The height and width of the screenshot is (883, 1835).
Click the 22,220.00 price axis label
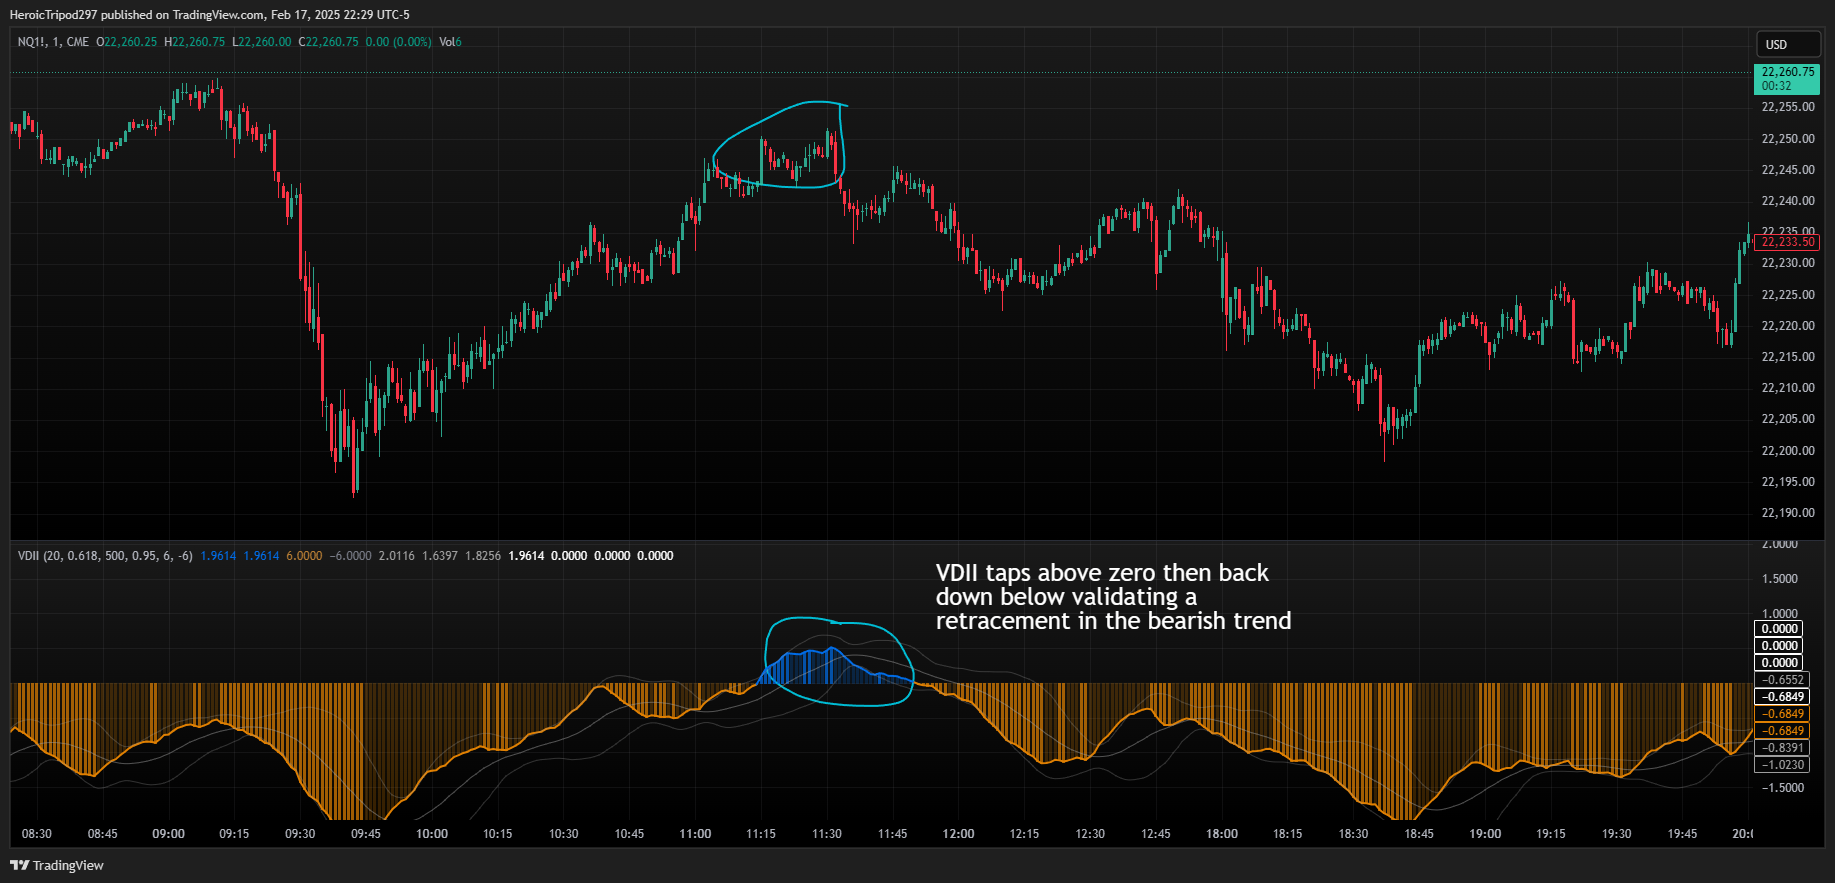tap(1788, 326)
